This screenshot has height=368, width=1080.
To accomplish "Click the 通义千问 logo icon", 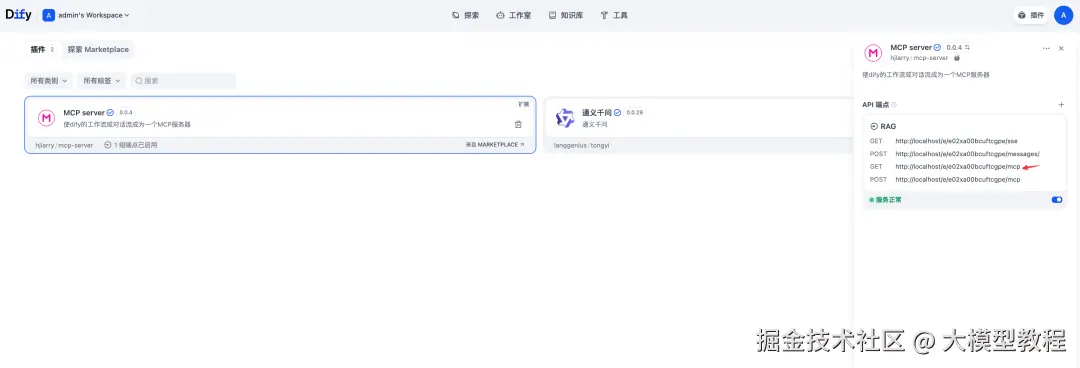I will pos(565,119).
